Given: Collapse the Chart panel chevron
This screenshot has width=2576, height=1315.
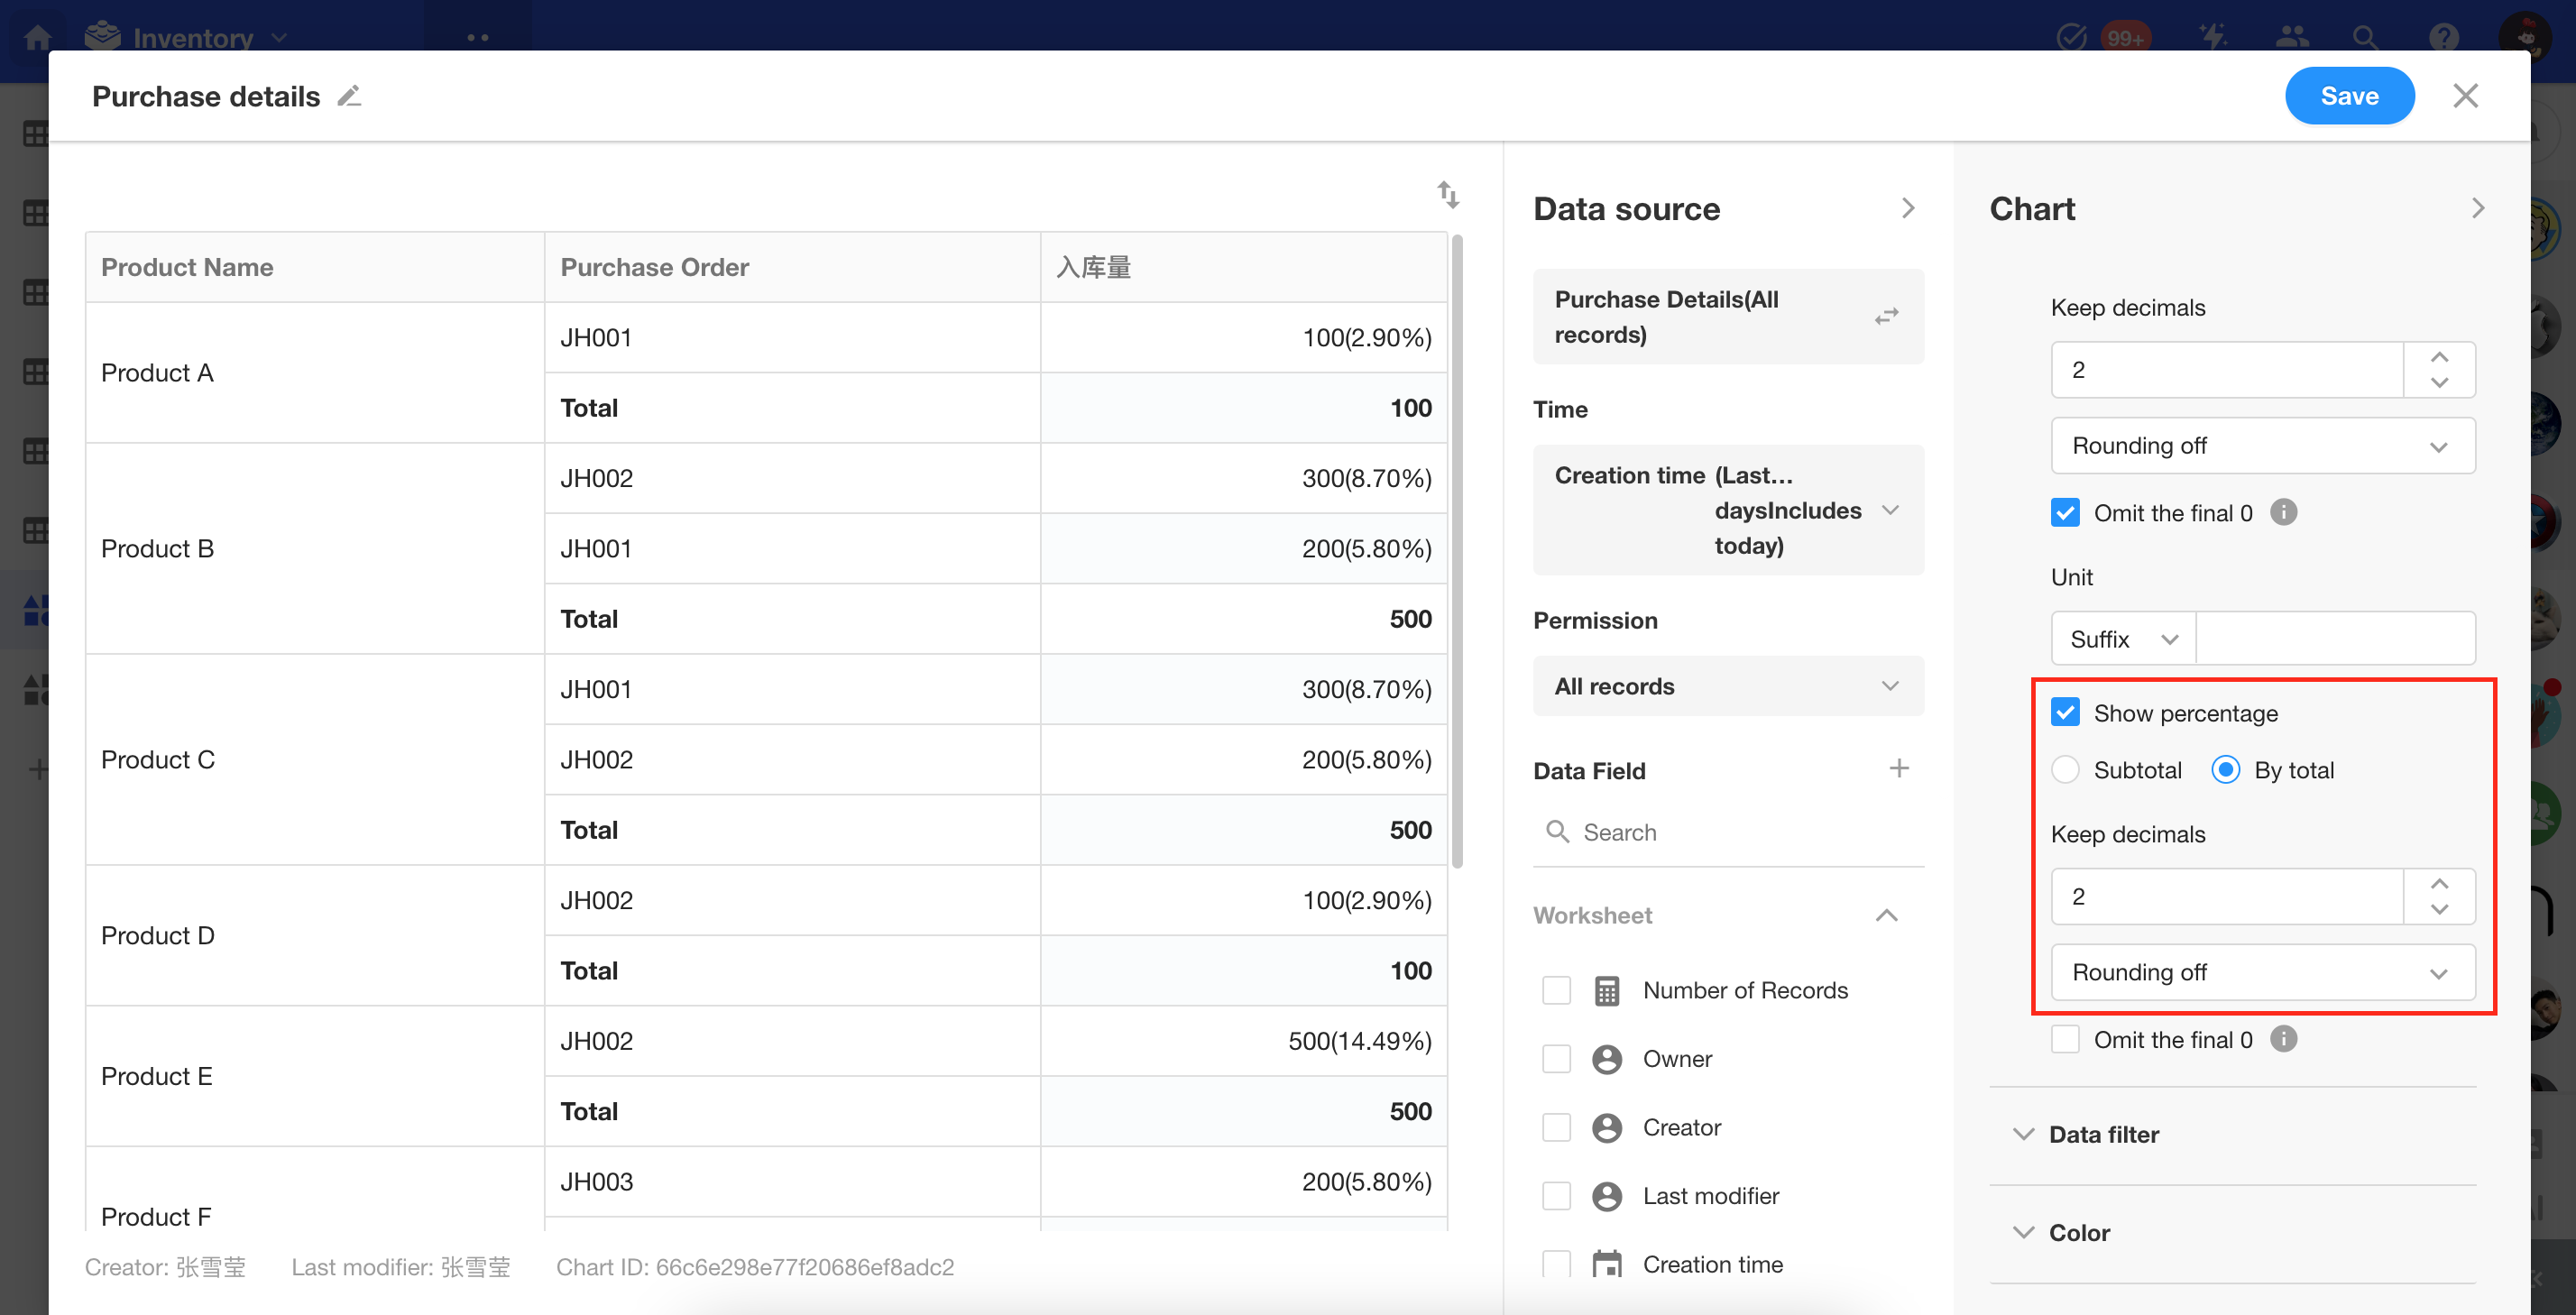Looking at the screenshot, I should point(2477,208).
